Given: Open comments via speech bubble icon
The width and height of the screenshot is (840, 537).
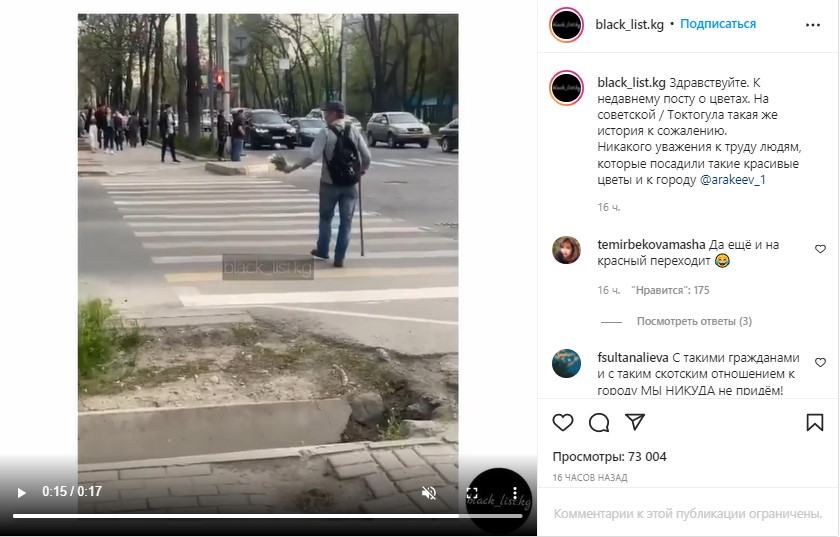Looking at the screenshot, I should 599,422.
